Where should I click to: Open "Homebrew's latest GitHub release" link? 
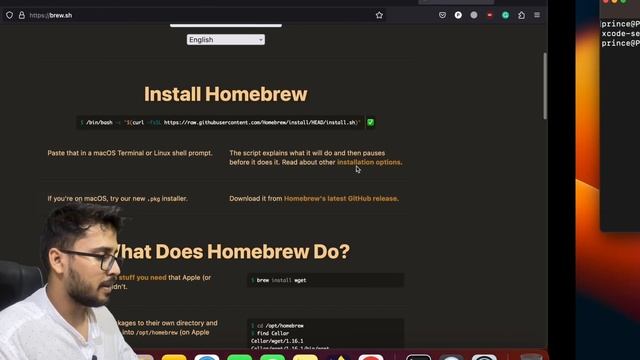340,198
